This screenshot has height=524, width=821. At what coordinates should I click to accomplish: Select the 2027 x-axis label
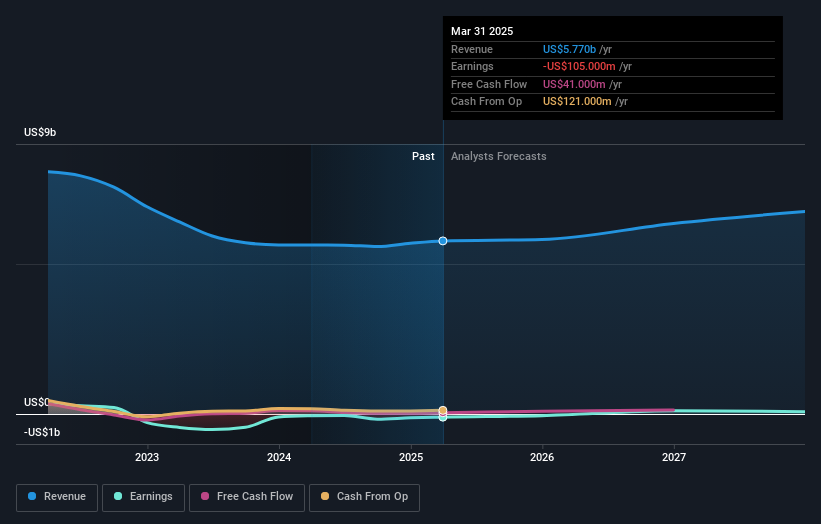[674, 457]
